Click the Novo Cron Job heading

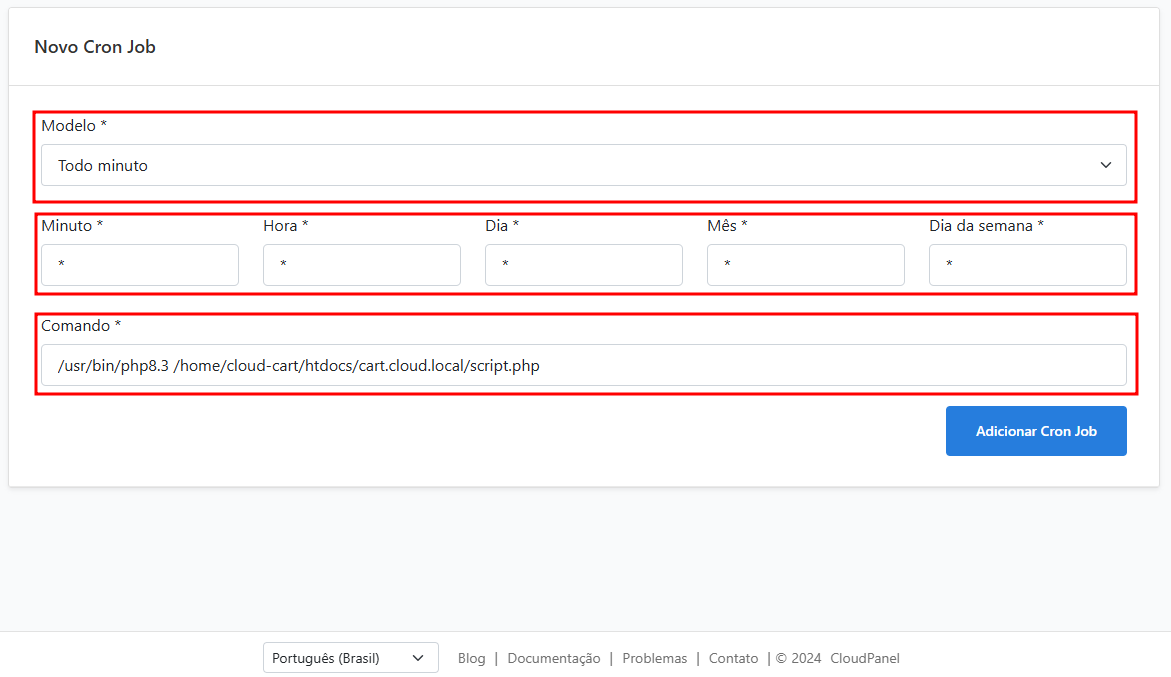(x=95, y=47)
